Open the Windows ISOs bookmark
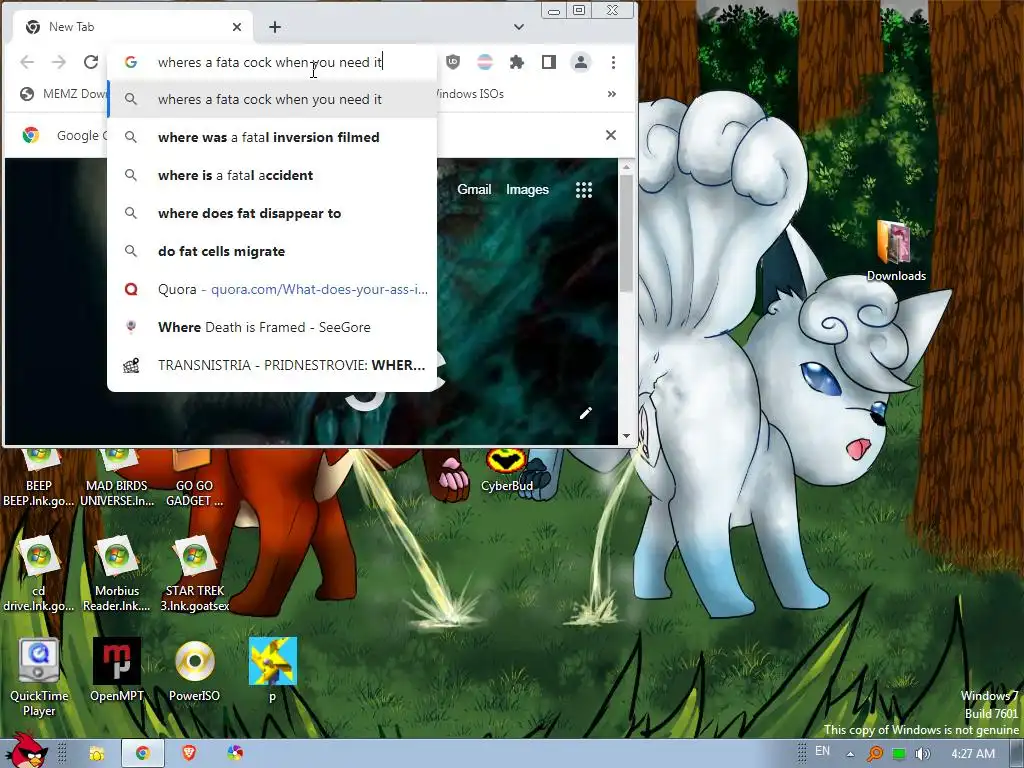1024x768 pixels. click(x=470, y=94)
